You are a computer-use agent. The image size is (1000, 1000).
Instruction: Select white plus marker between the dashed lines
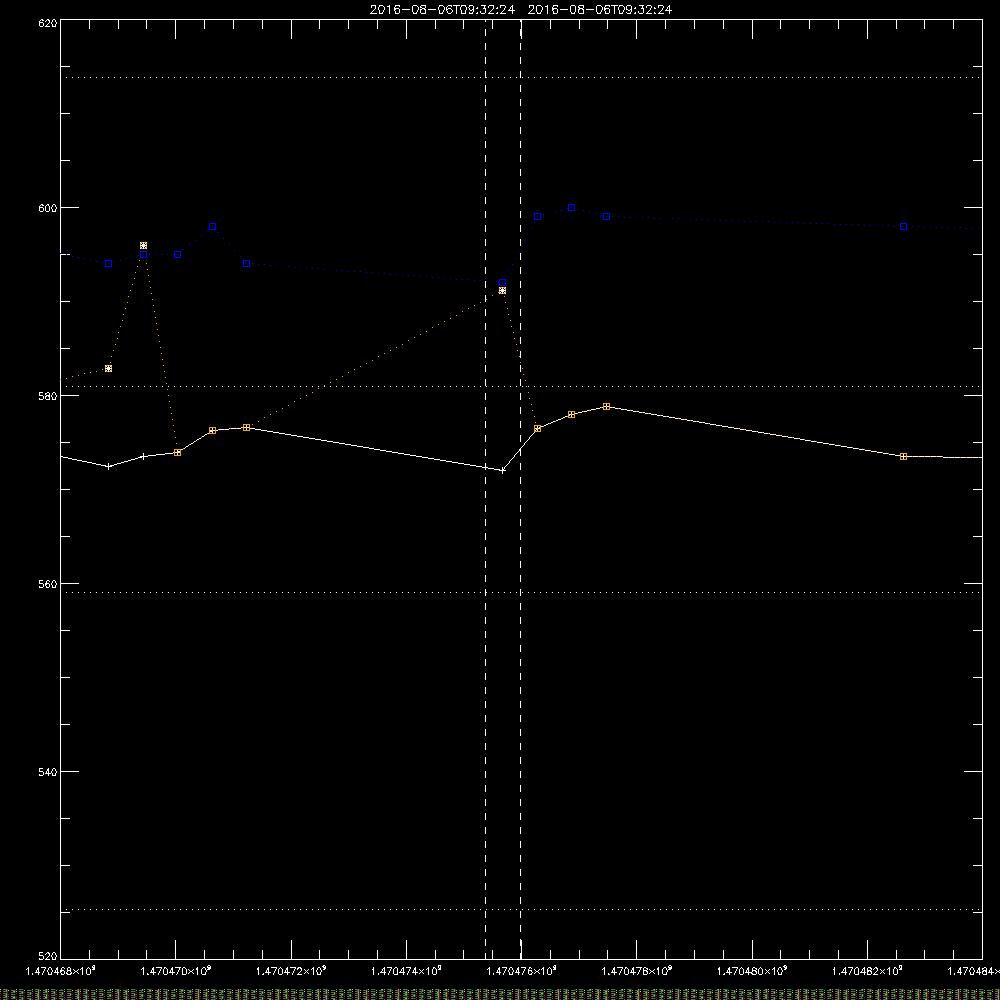tap(503, 471)
